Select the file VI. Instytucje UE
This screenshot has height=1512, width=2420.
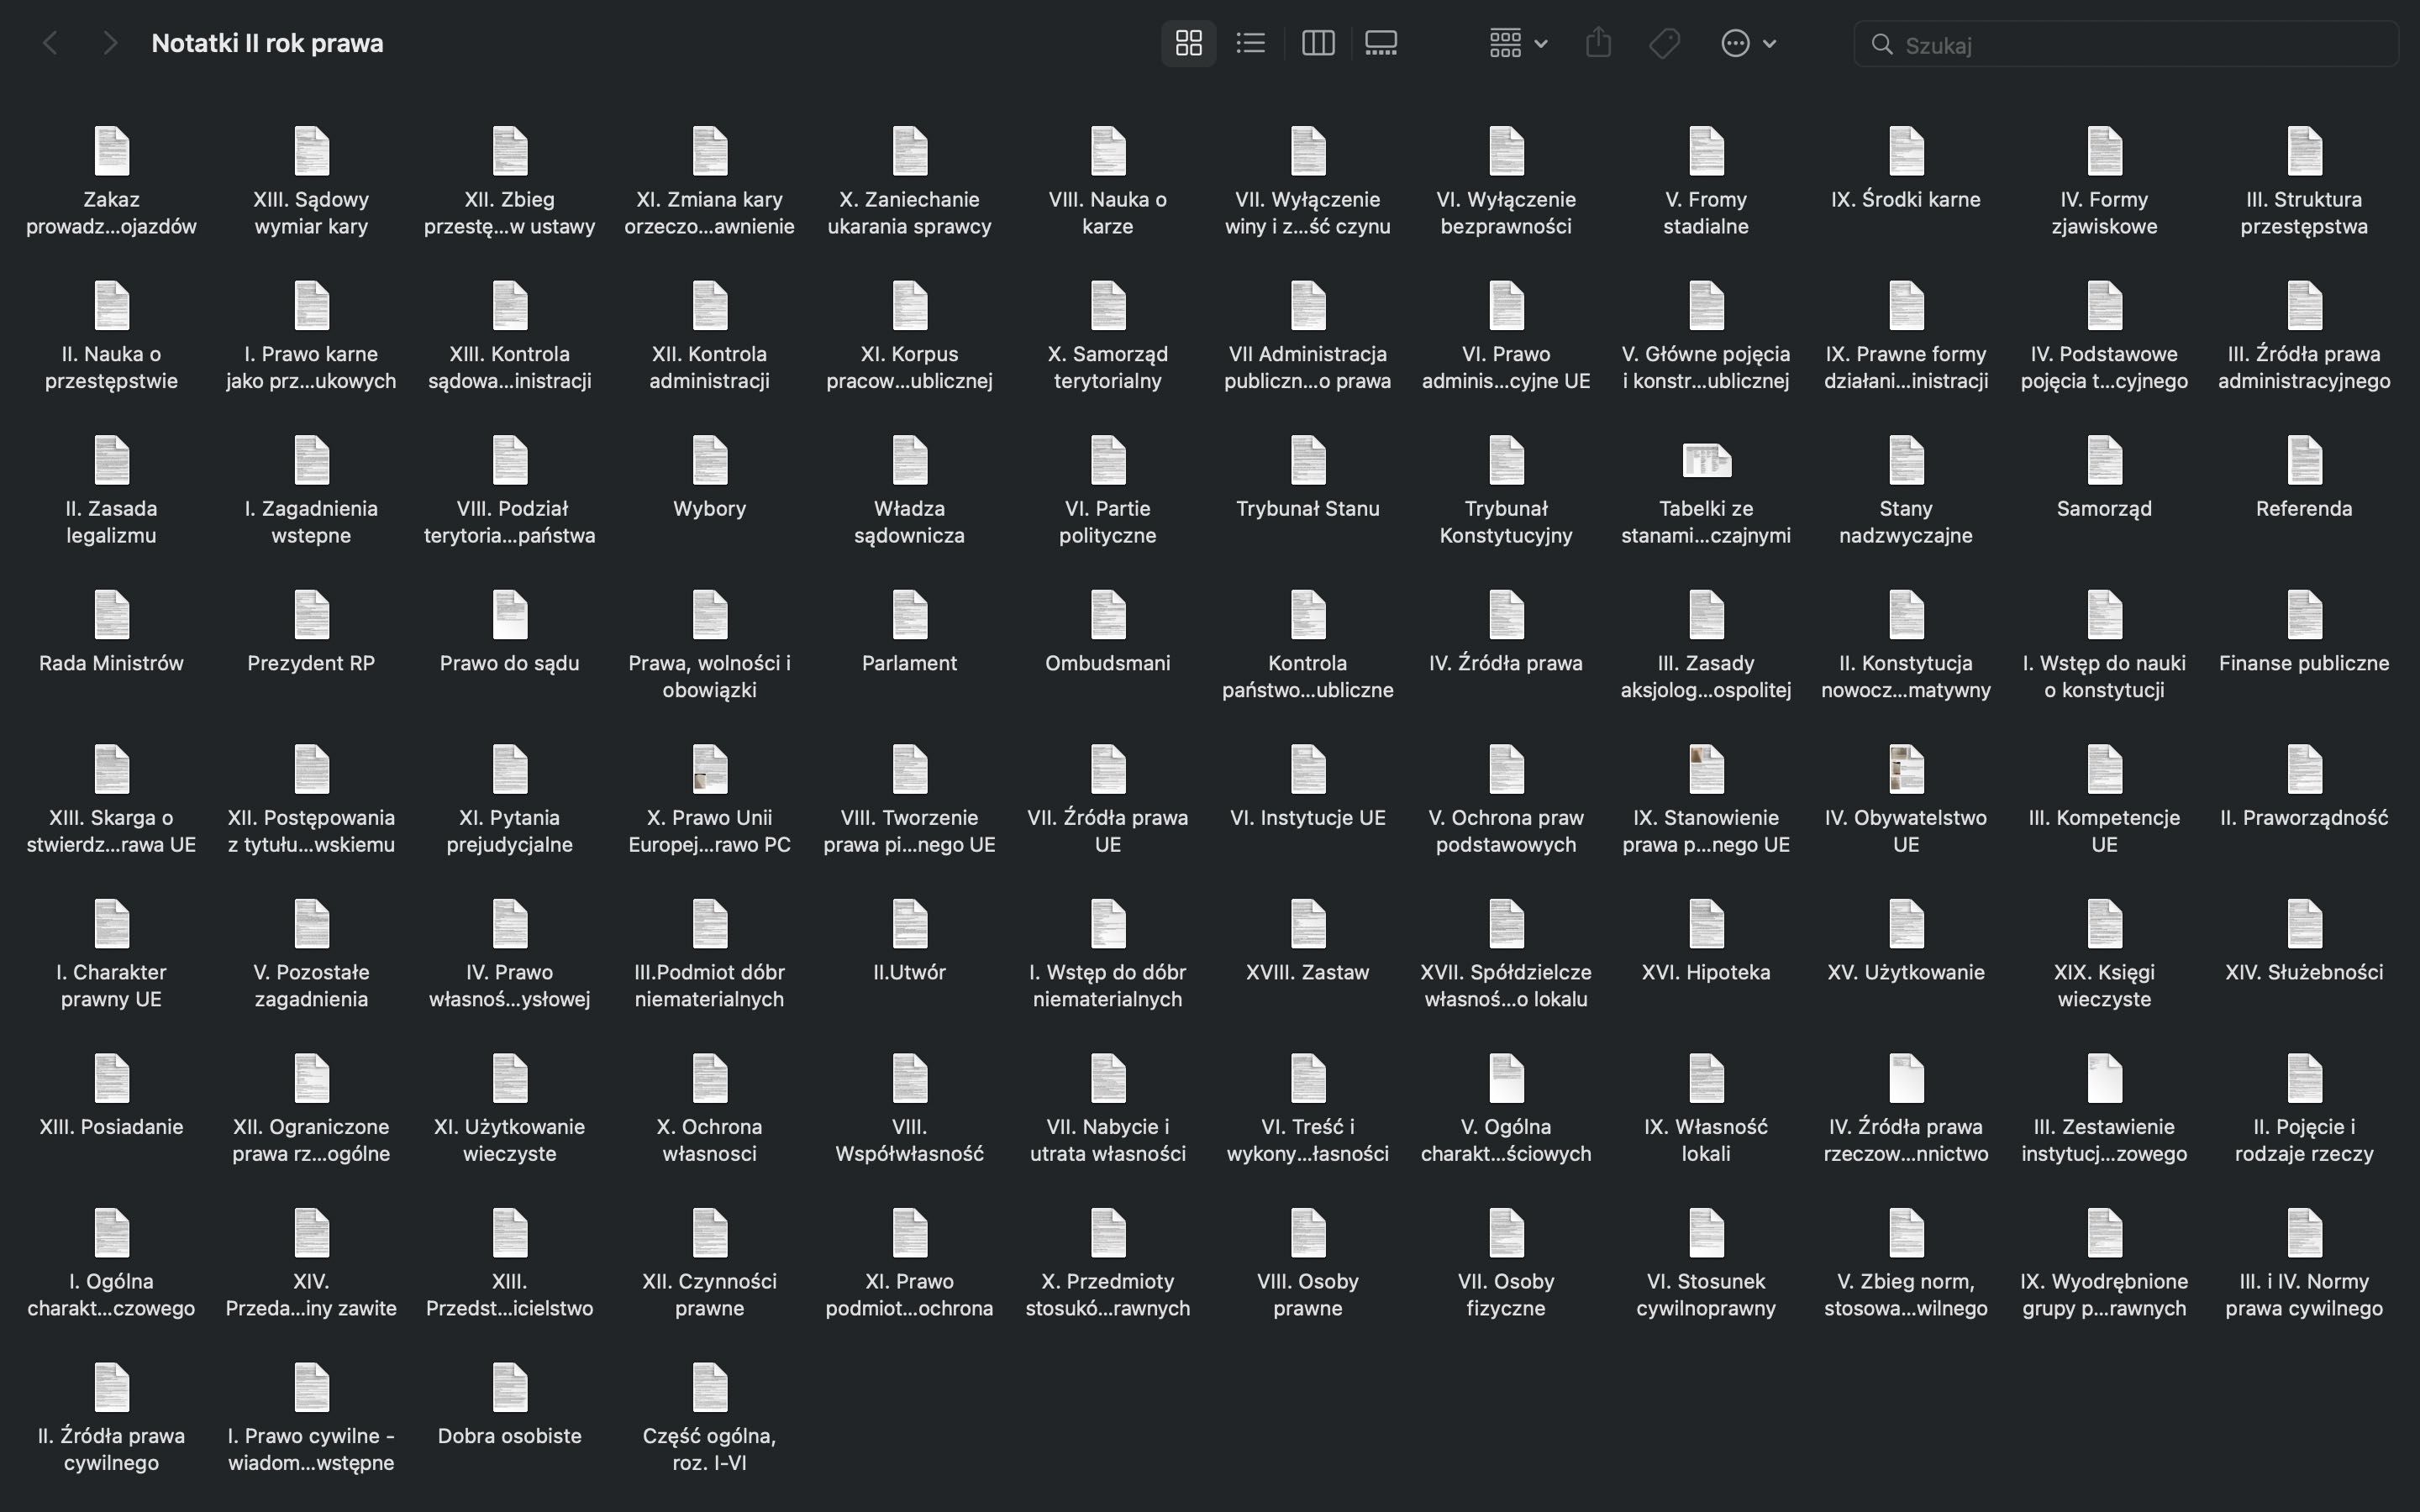click(1308, 788)
